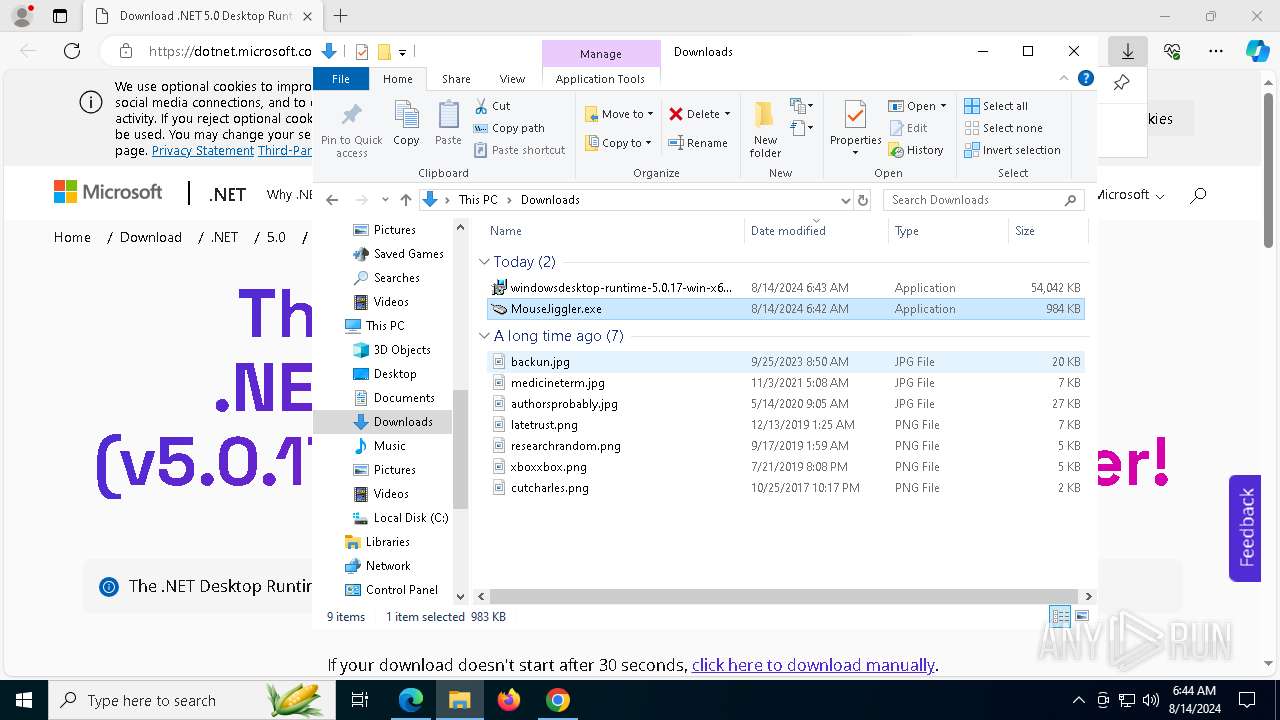This screenshot has height=720, width=1280.
Task: Open the Copy to dropdown
Action: coord(619,143)
